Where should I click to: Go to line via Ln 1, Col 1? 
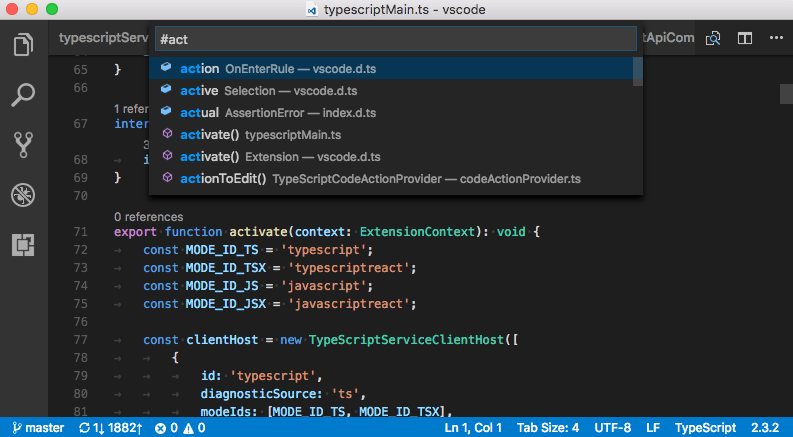(473, 428)
